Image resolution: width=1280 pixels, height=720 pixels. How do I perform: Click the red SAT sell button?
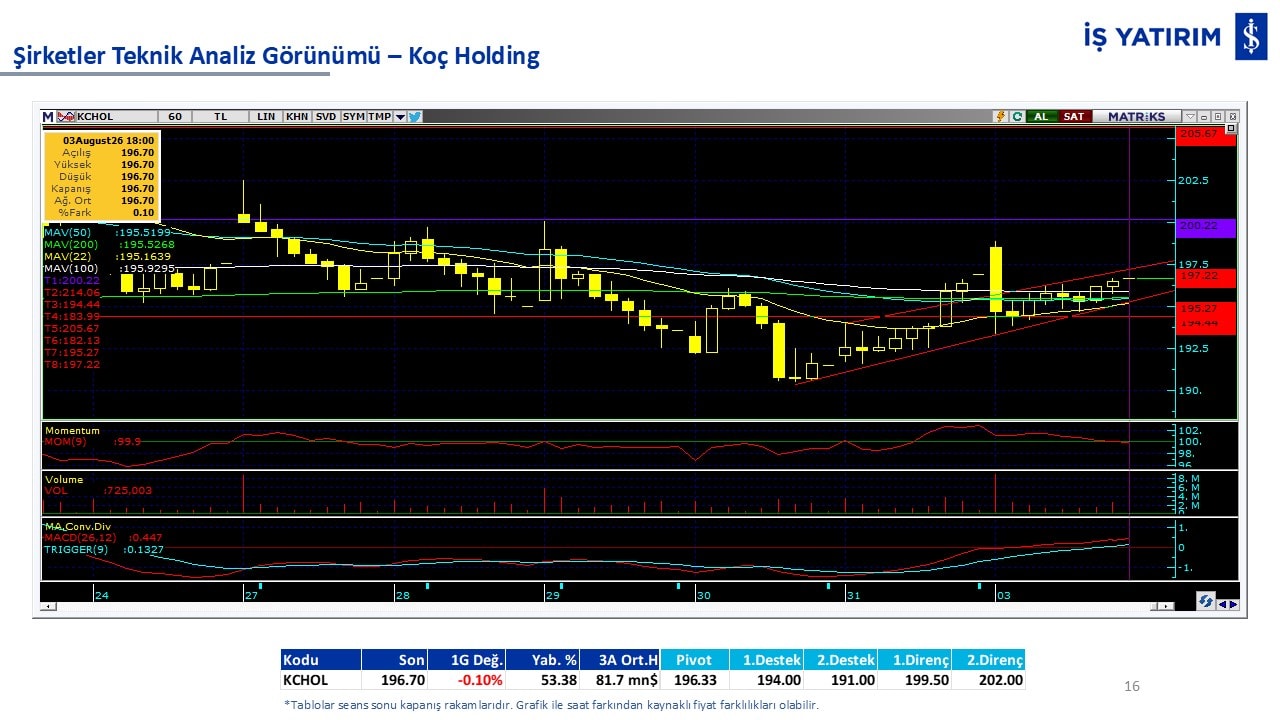tap(1073, 116)
